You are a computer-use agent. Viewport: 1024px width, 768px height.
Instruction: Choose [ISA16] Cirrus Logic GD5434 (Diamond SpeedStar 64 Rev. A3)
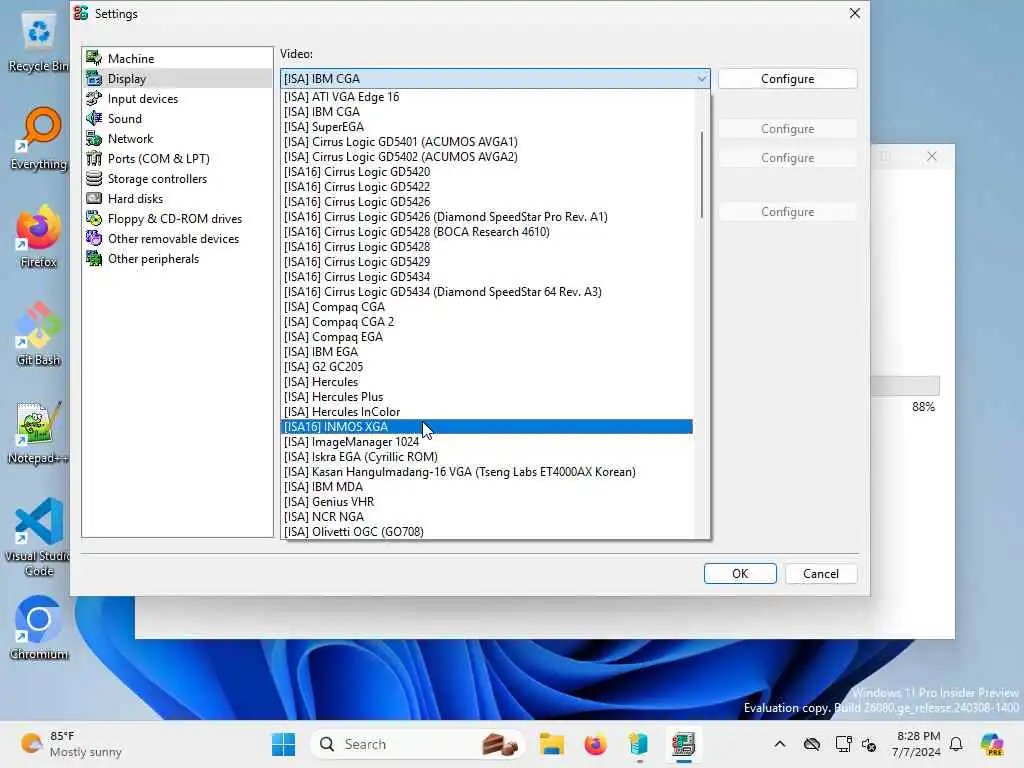(x=487, y=292)
